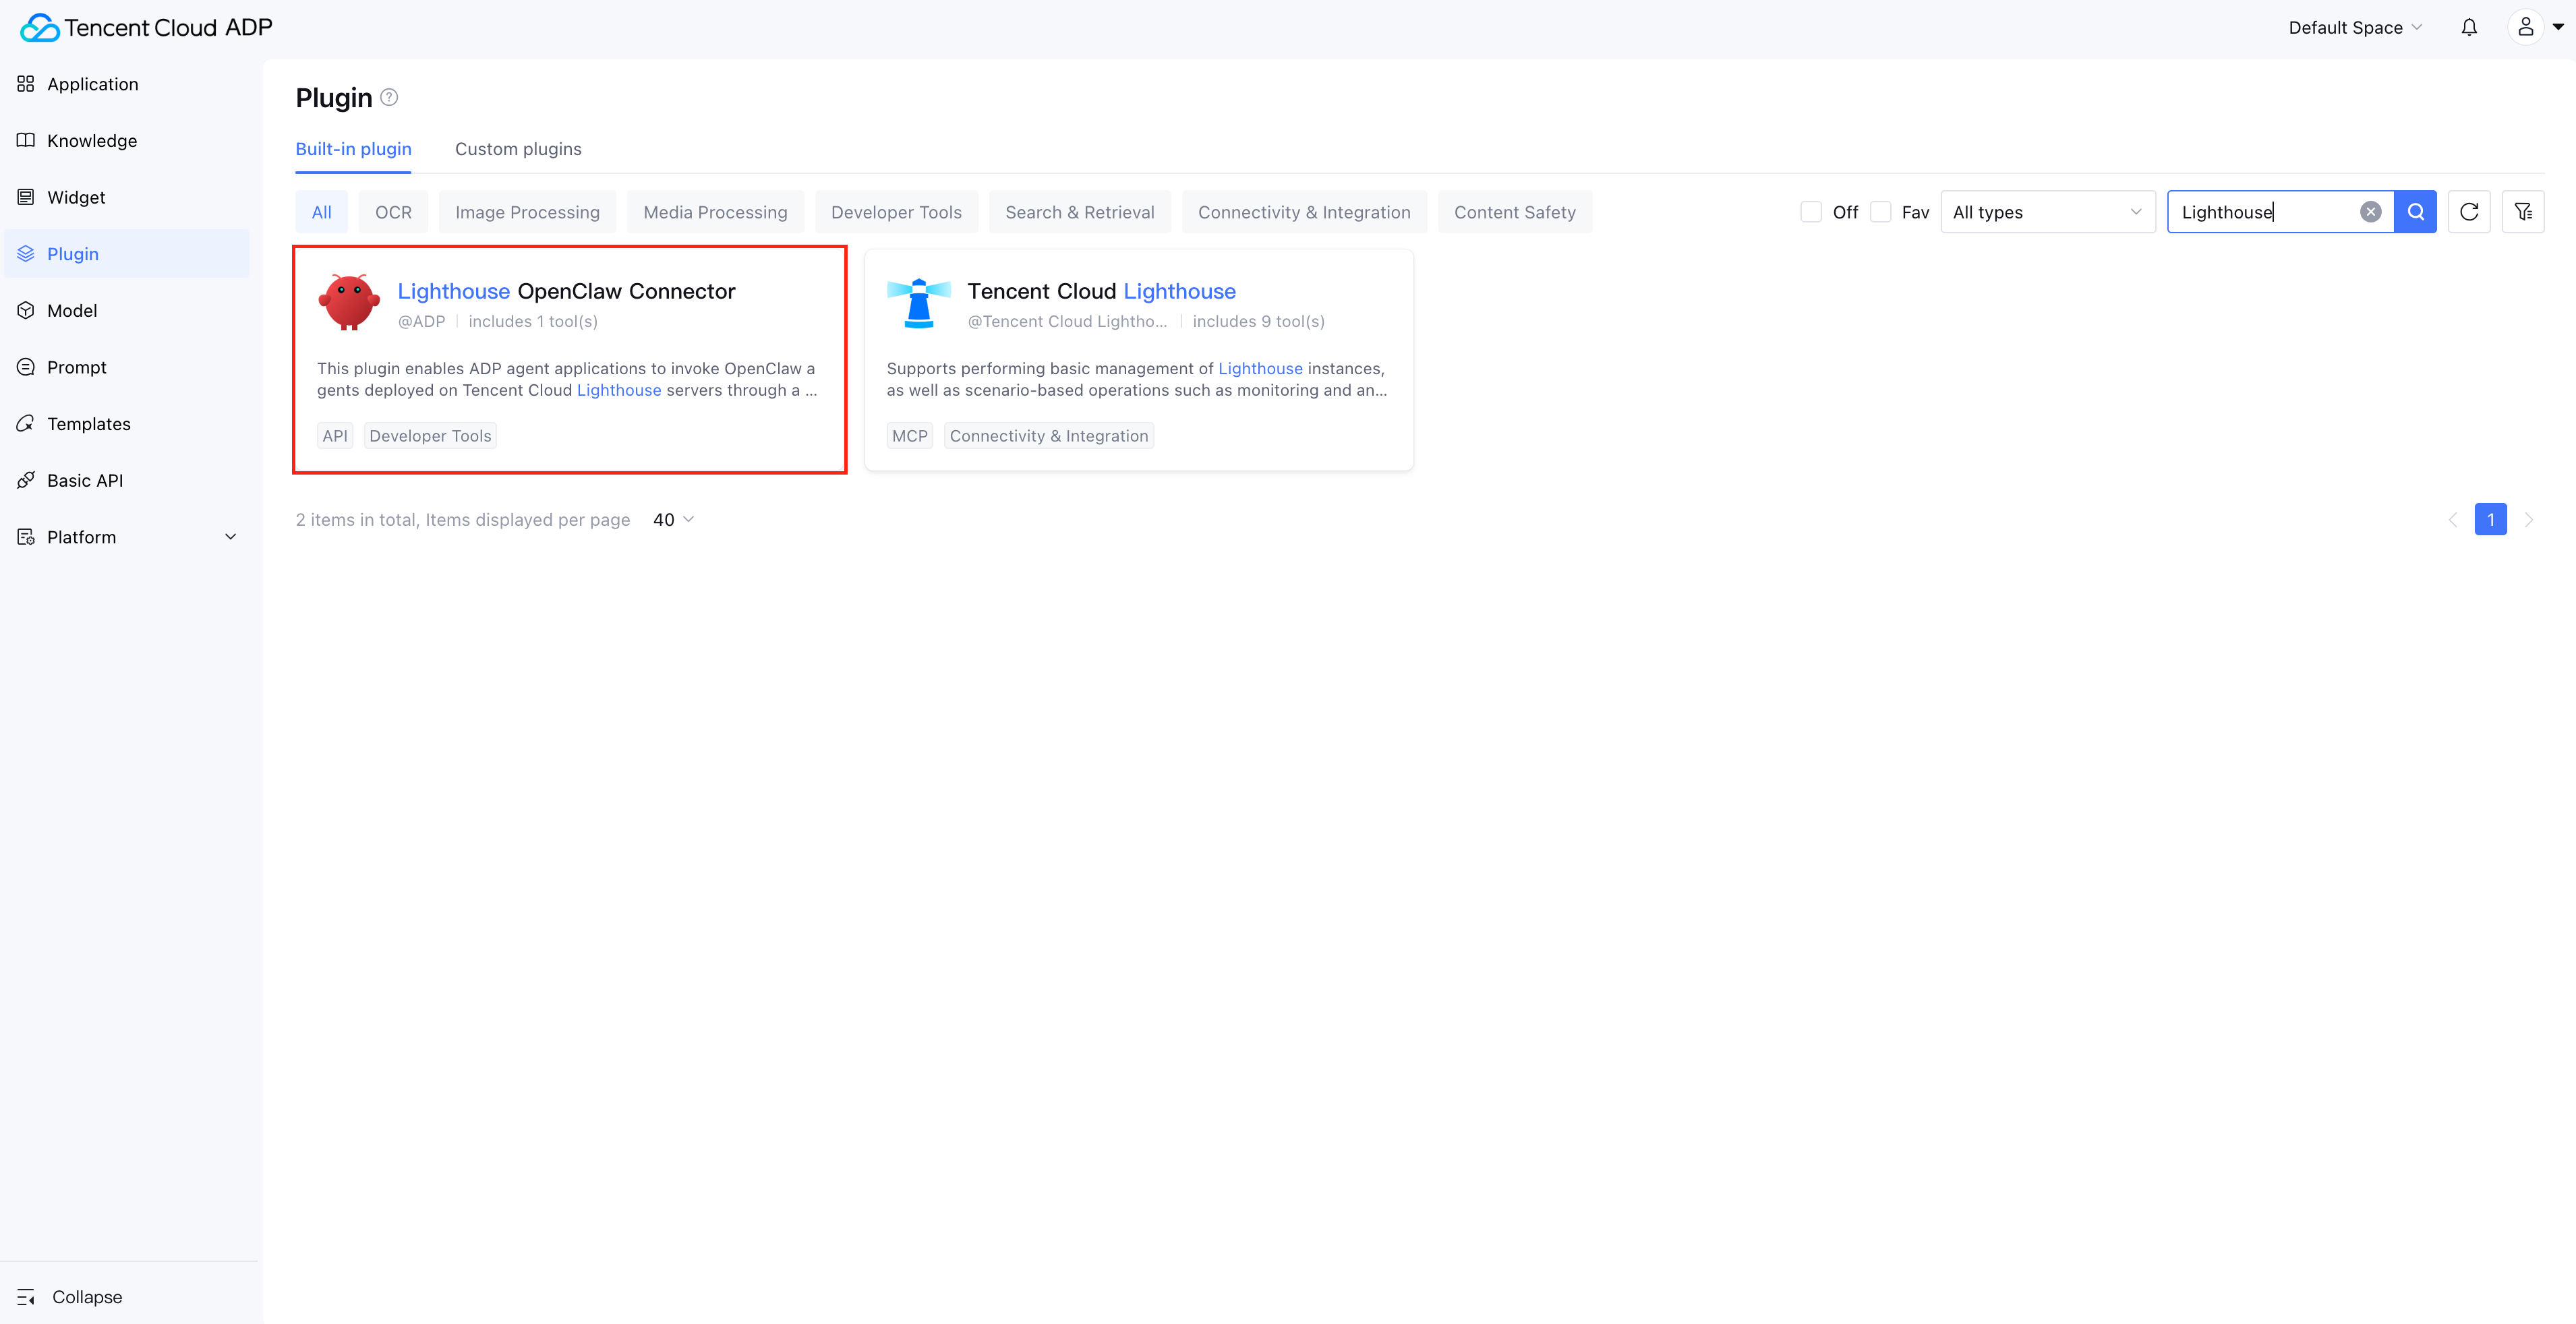Click the Plugin help question-mark icon
The width and height of the screenshot is (2576, 1324).
coord(389,97)
